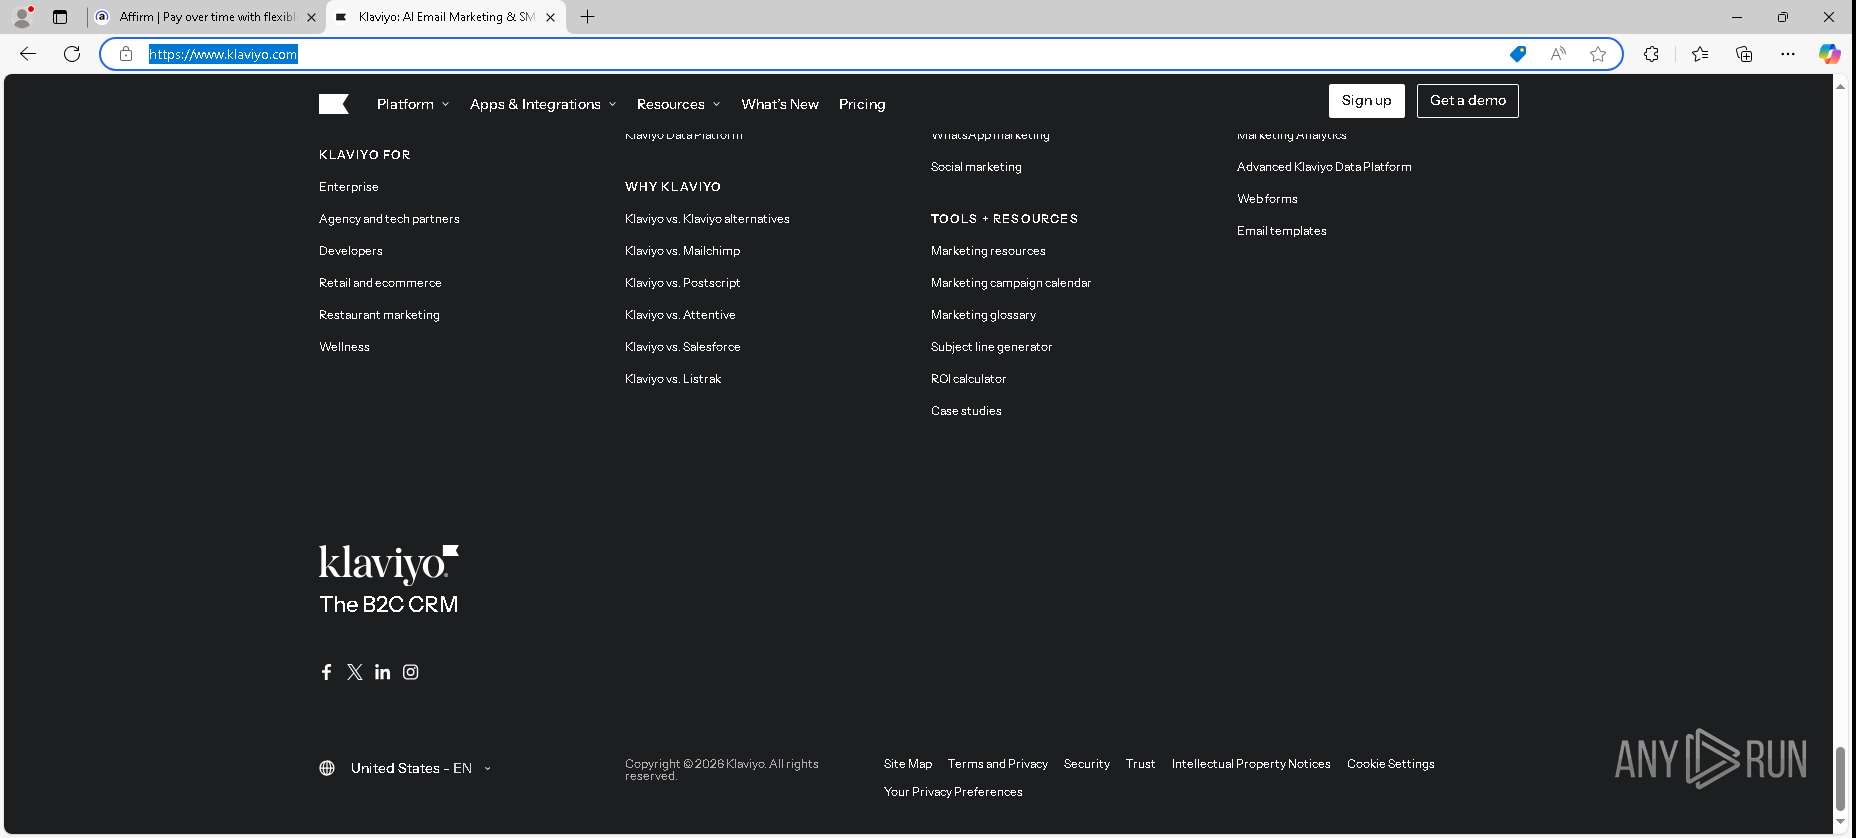The width and height of the screenshot is (1856, 838).
Task: Open Klaviyo vs. Attentive comparison
Action: (x=680, y=315)
